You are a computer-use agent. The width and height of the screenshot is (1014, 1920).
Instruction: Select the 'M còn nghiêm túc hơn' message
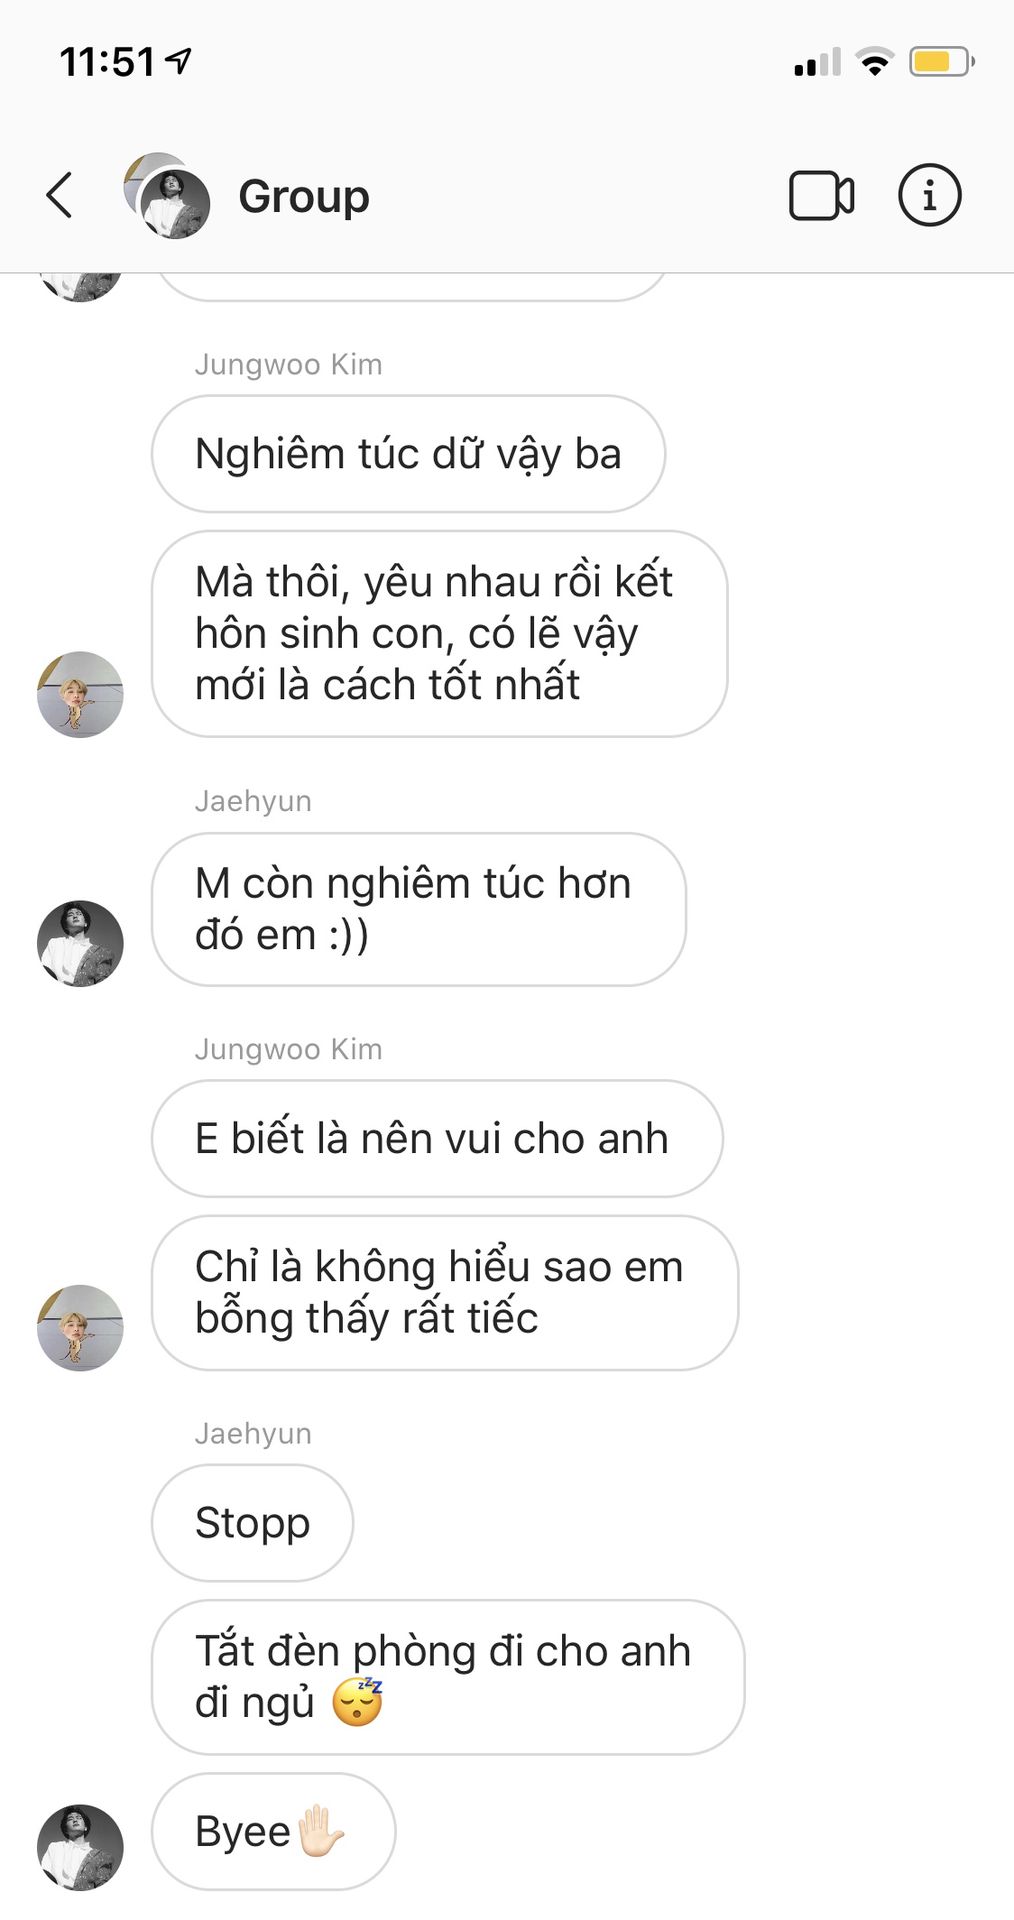pos(419,909)
